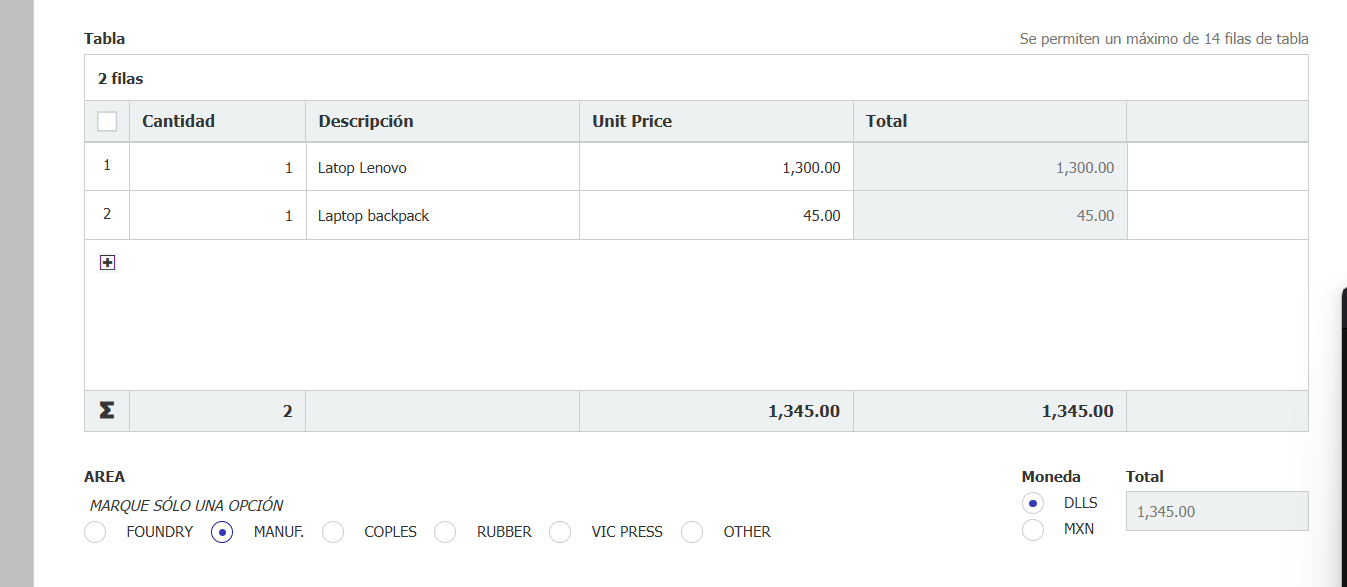Toggle the select-all rows checkbox

107,122
